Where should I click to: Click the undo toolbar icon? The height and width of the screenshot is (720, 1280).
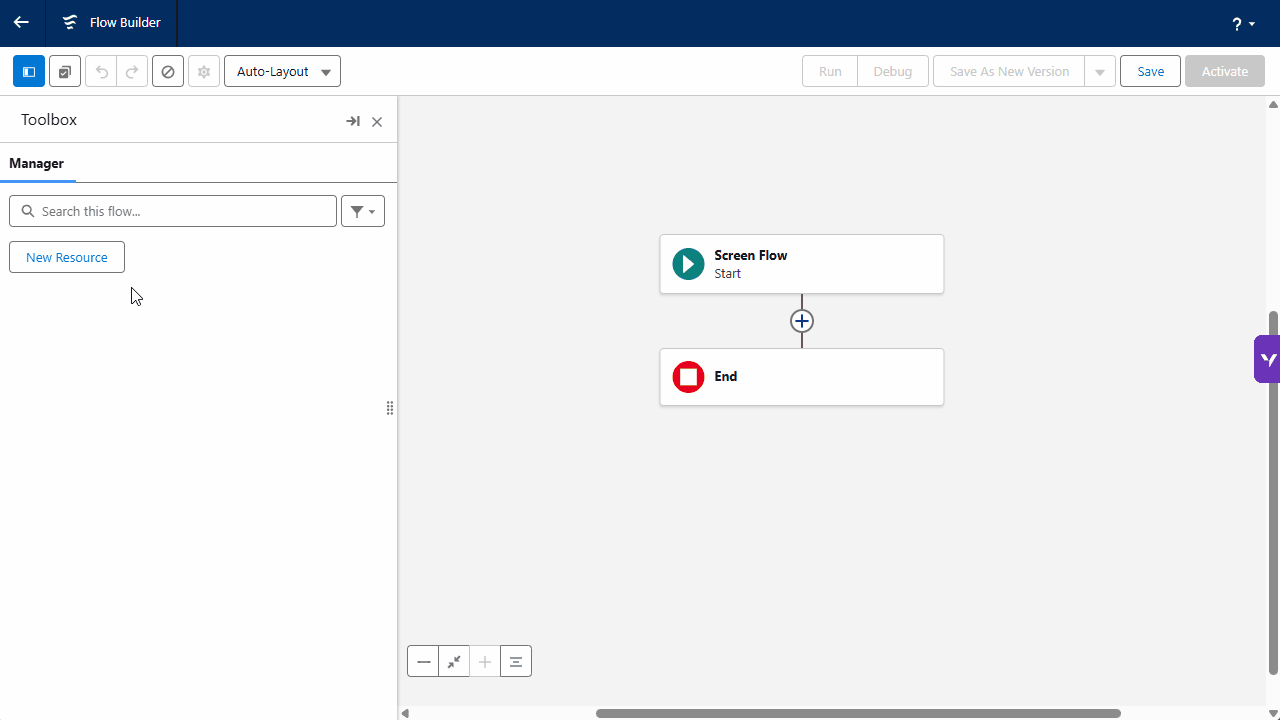pyautogui.click(x=101, y=72)
